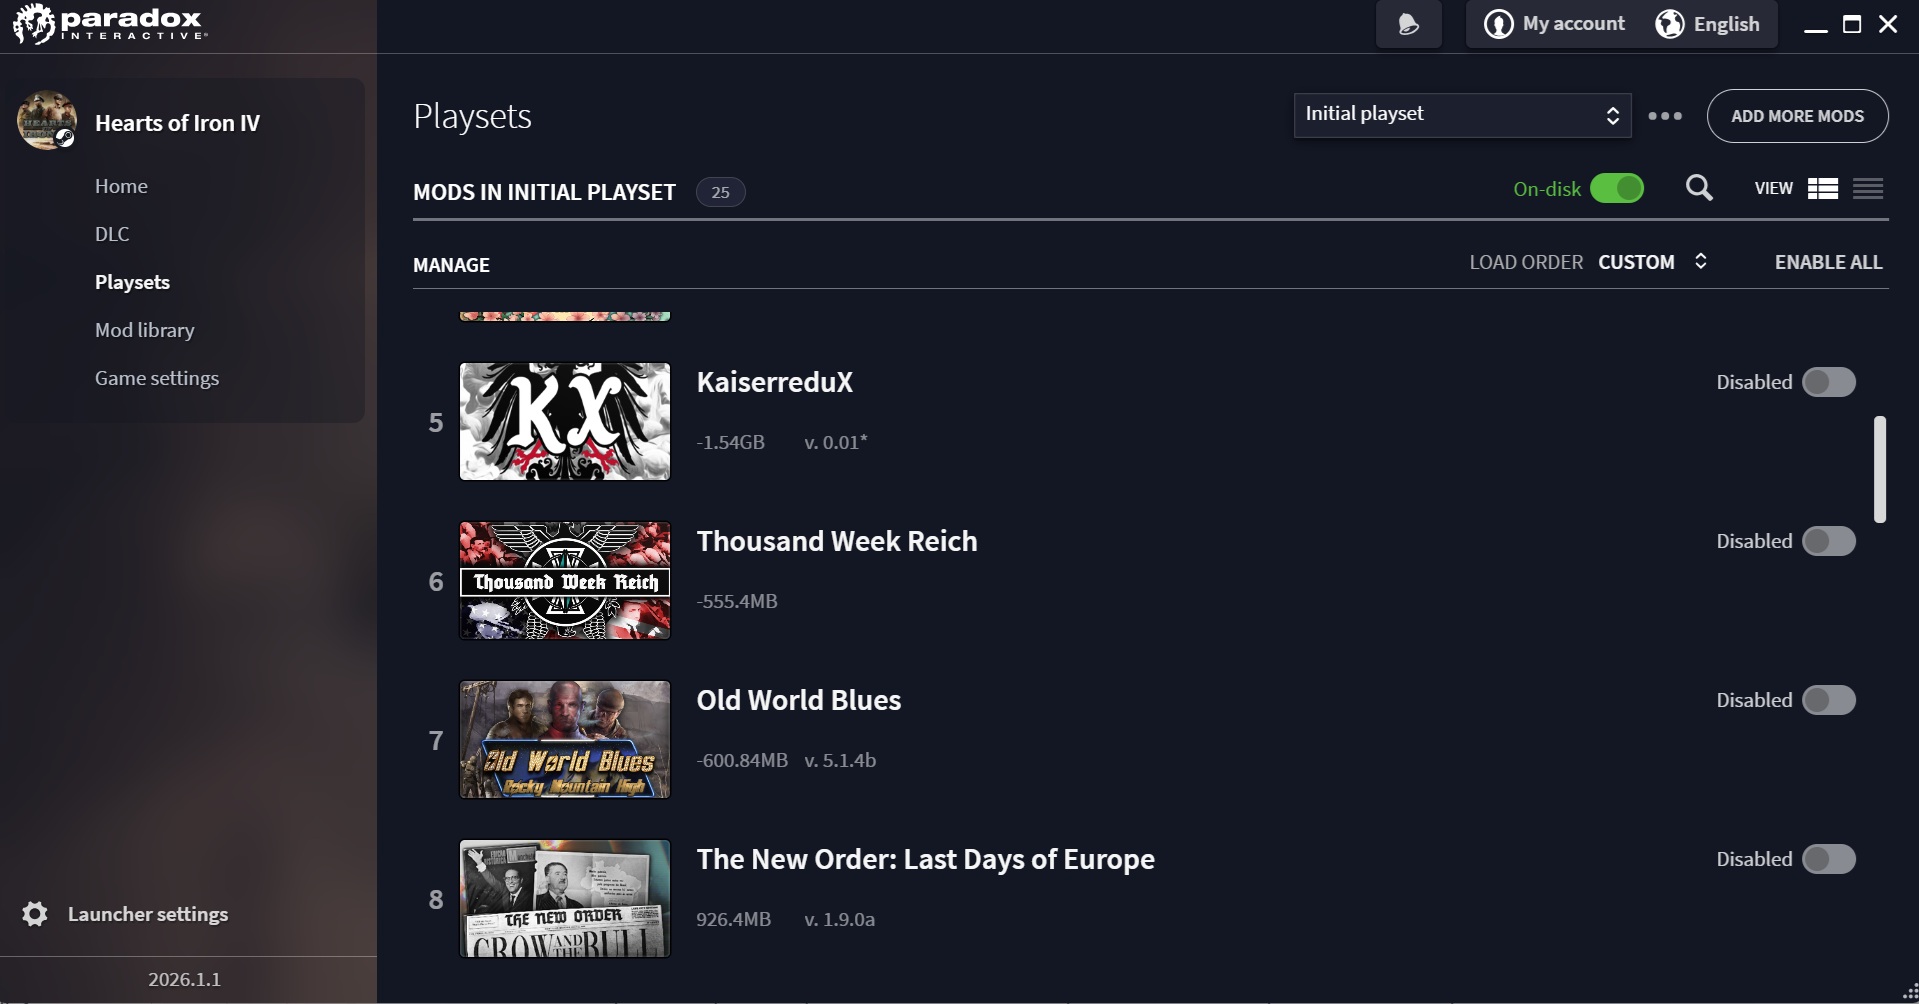The width and height of the screenshot is (1919, 1004).
Task: Open Launcher settings
Action: click(148, 914)
